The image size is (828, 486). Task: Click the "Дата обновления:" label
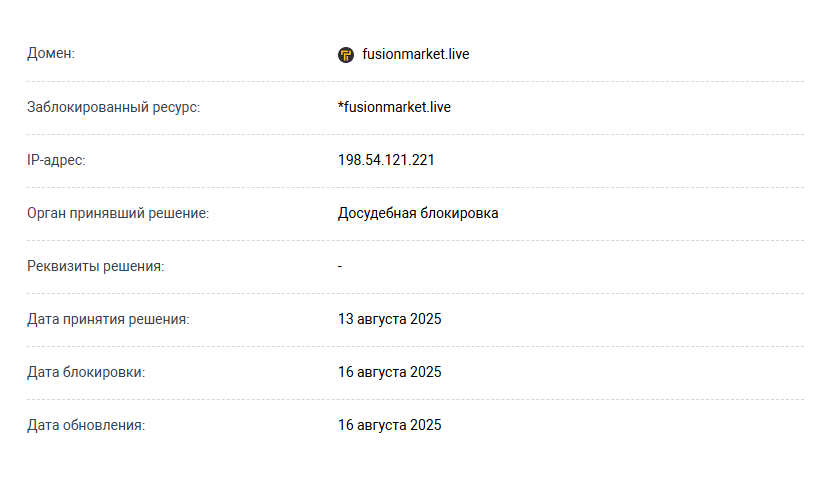[x=86, y=425]
